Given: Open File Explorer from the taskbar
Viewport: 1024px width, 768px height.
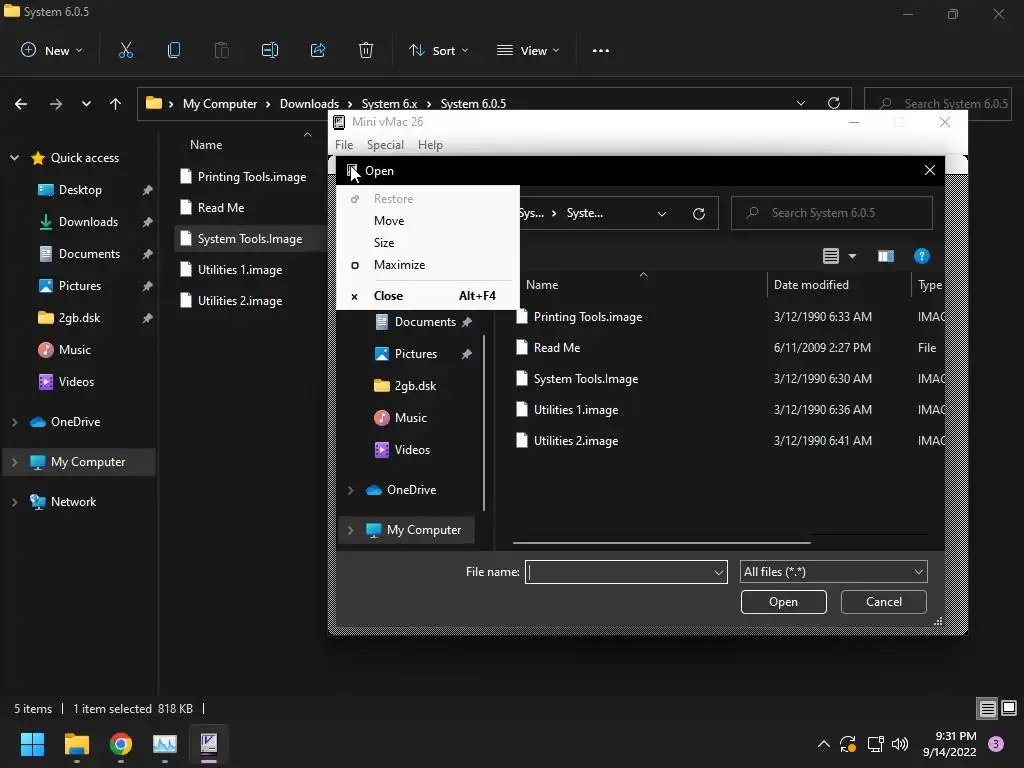Looking at the screenshot, I should click(x=77, y=744).
